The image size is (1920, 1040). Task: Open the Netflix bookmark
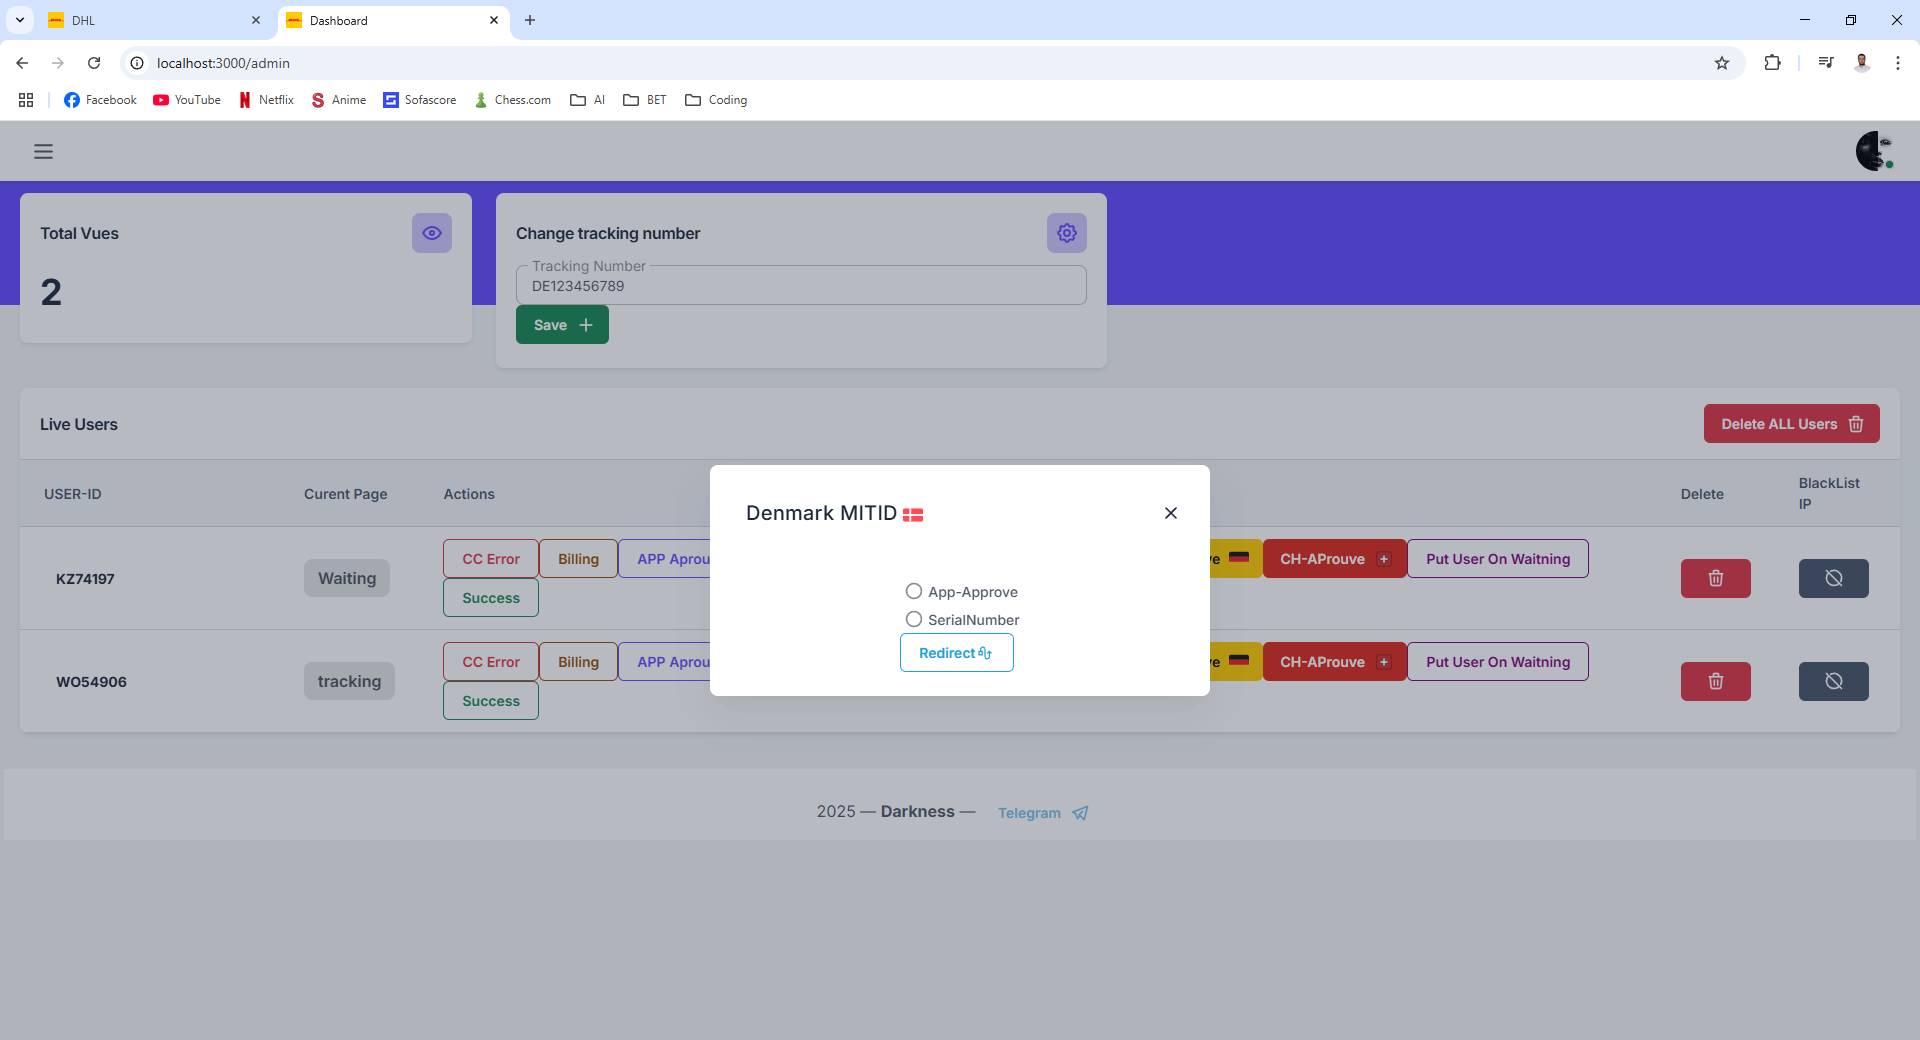coord(266,100)
